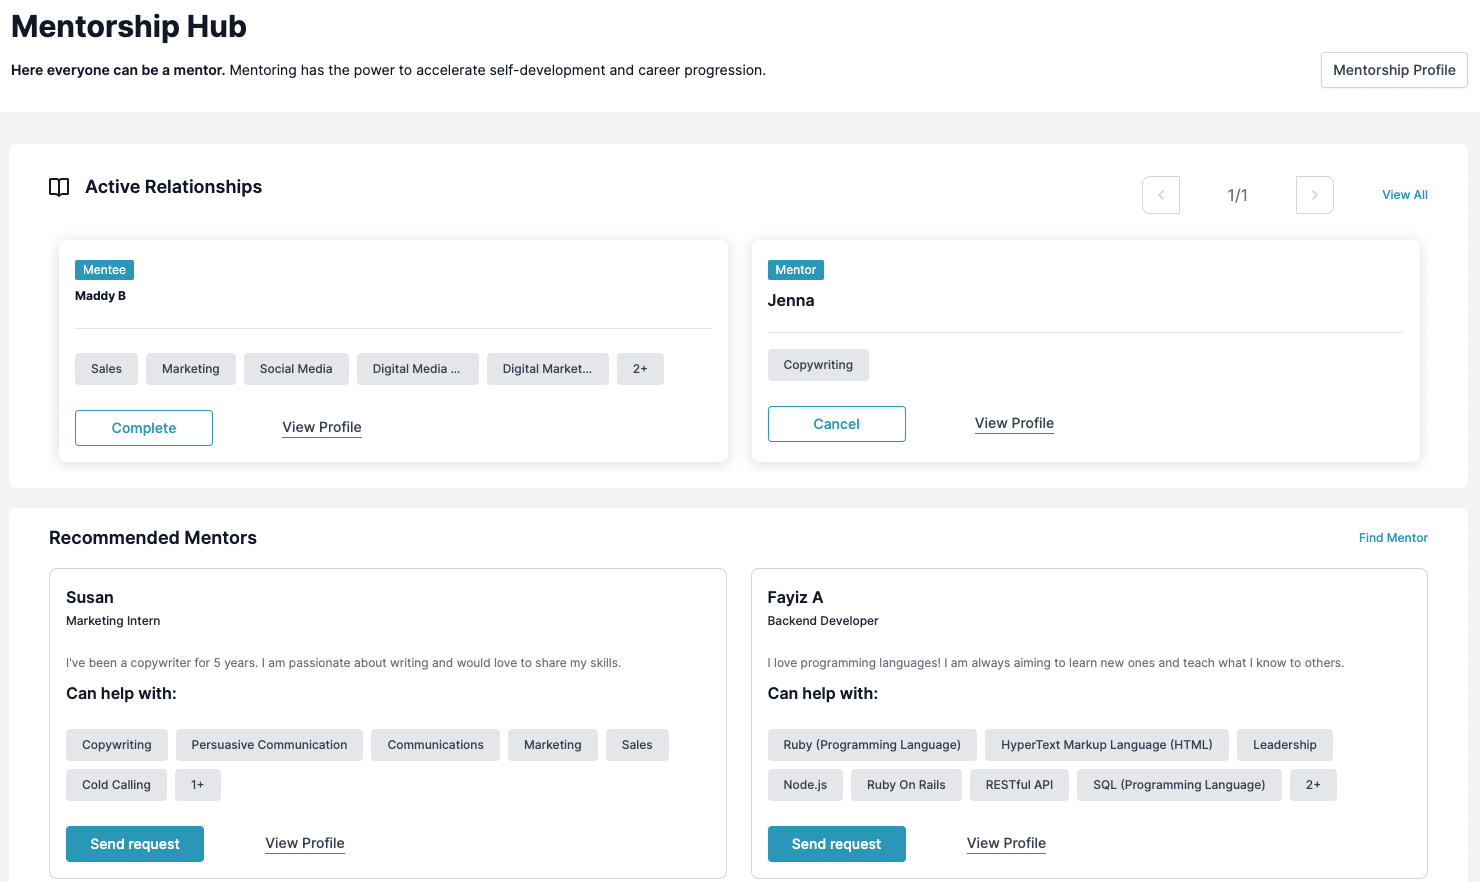
Task: Open the Find Mentor link
Action: [1392, 538]
